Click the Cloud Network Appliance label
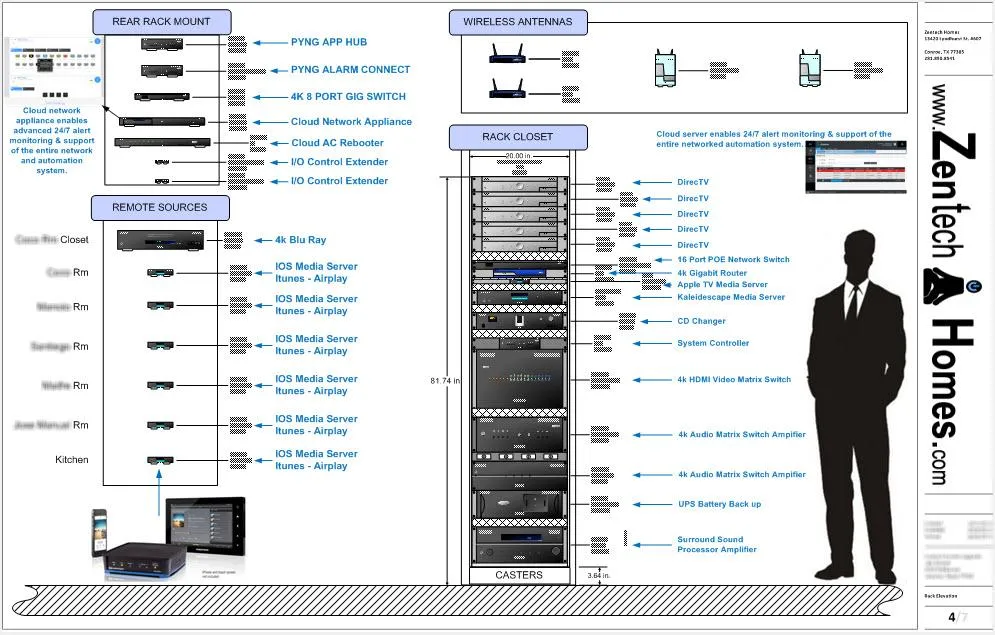The width and height of the screenshot is (995, 635). point(351,121)
